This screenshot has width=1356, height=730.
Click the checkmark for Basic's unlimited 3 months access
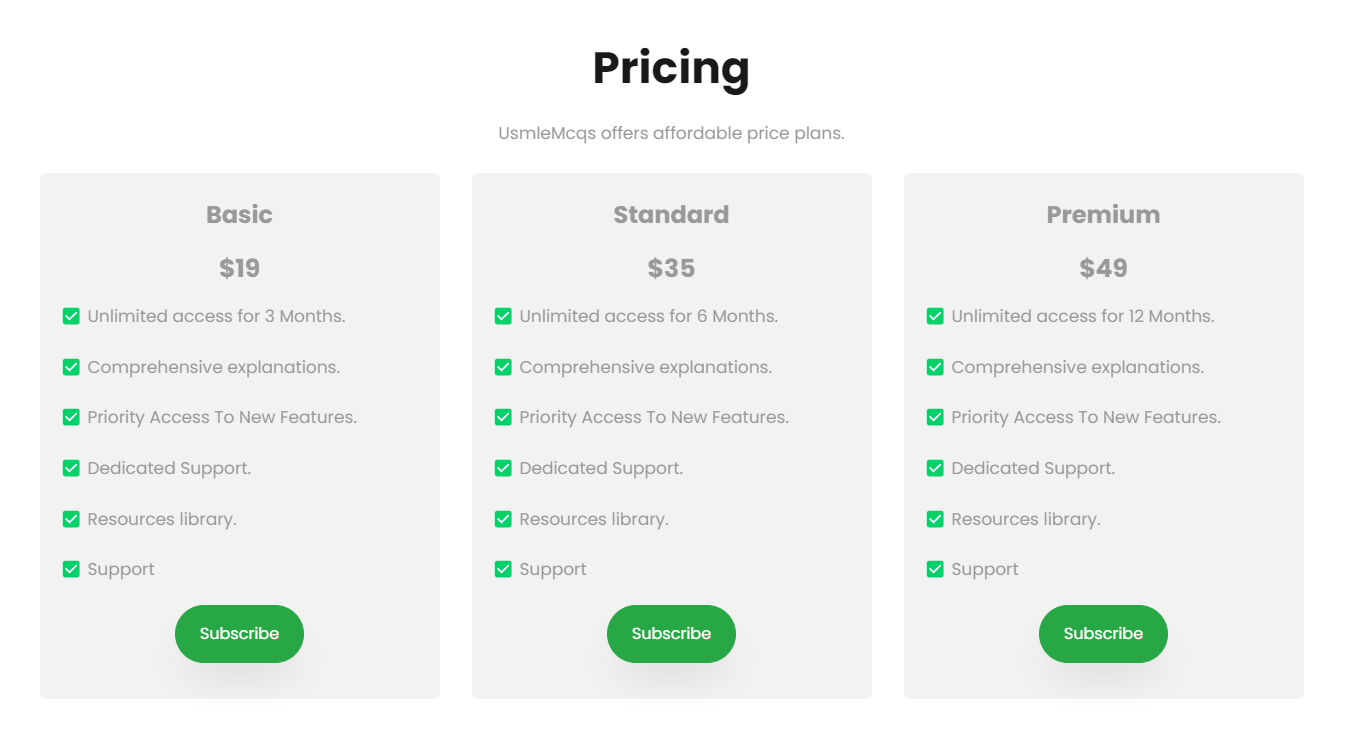71,315
